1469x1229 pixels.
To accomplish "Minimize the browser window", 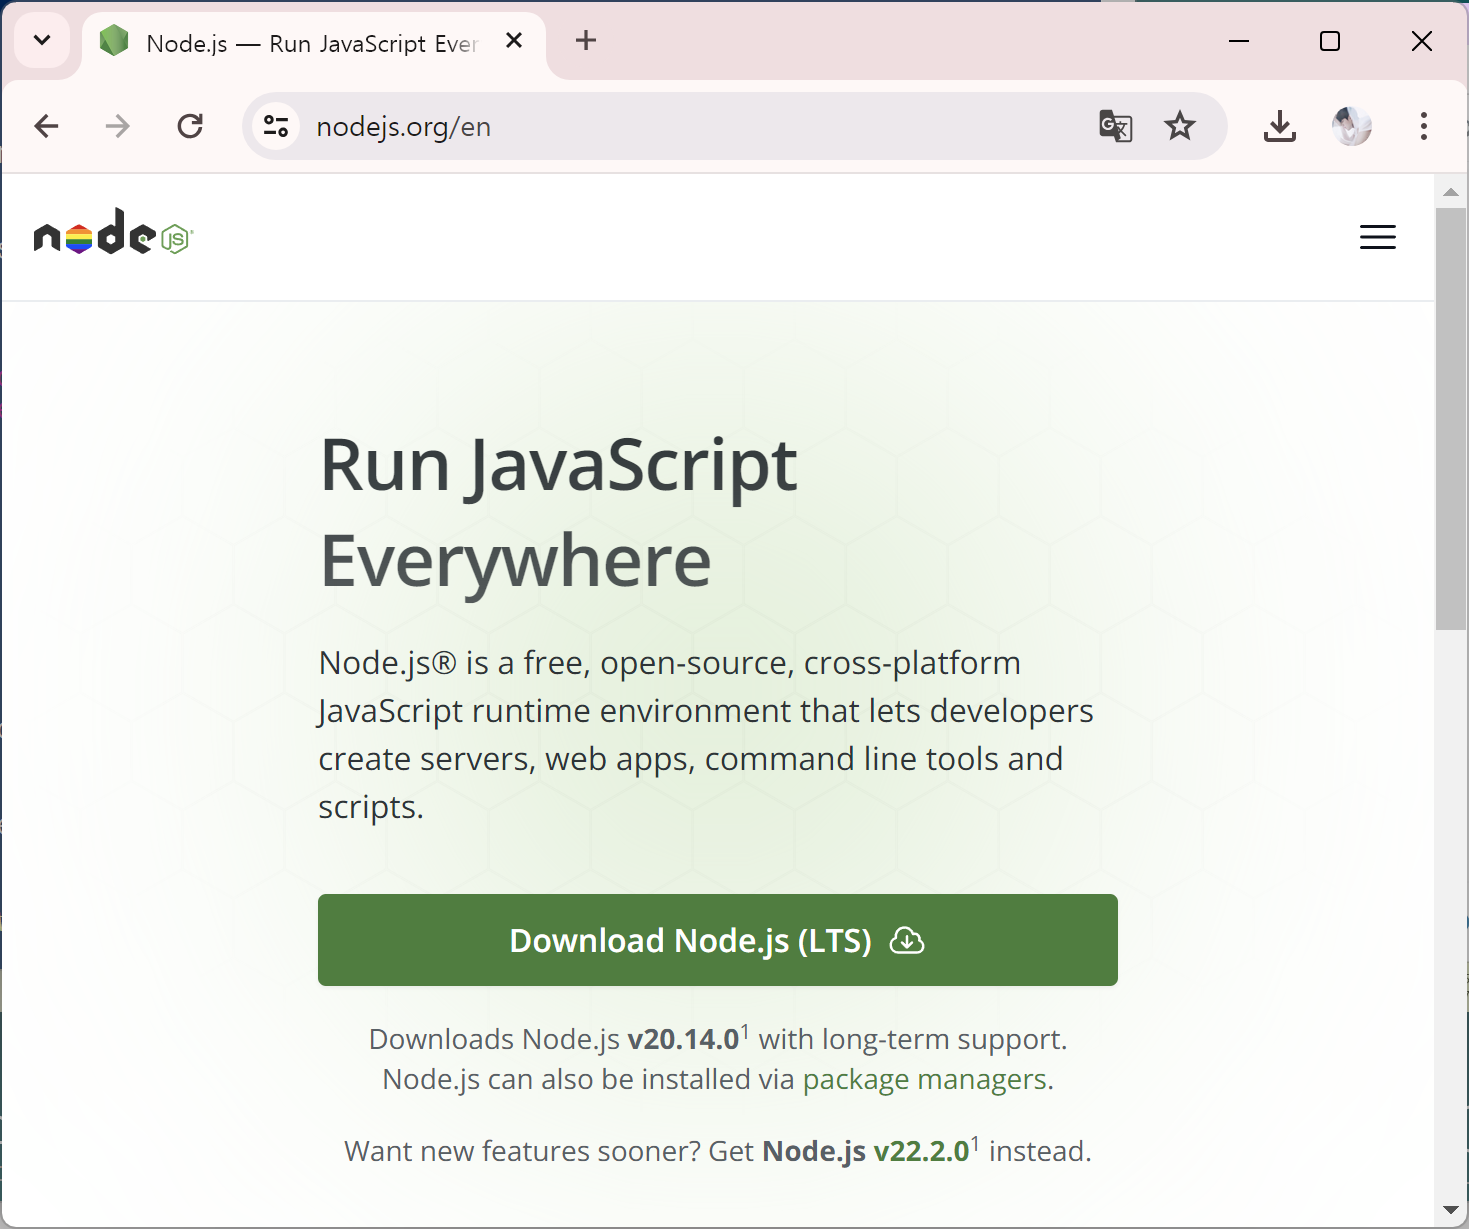I will click(1239, 41).
